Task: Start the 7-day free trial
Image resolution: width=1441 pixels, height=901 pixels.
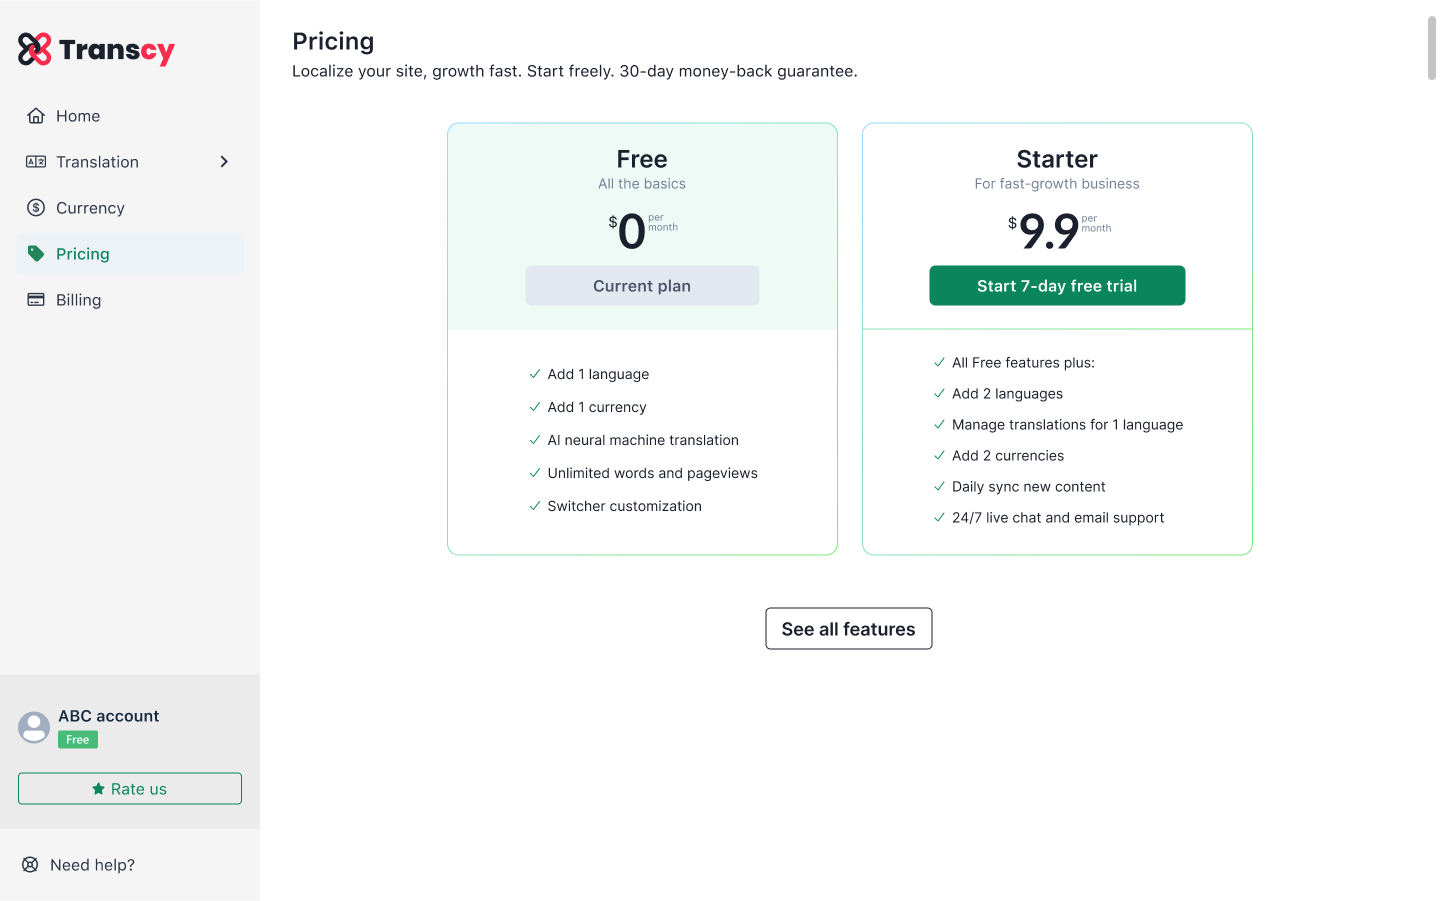Action: coord(1057,286)
